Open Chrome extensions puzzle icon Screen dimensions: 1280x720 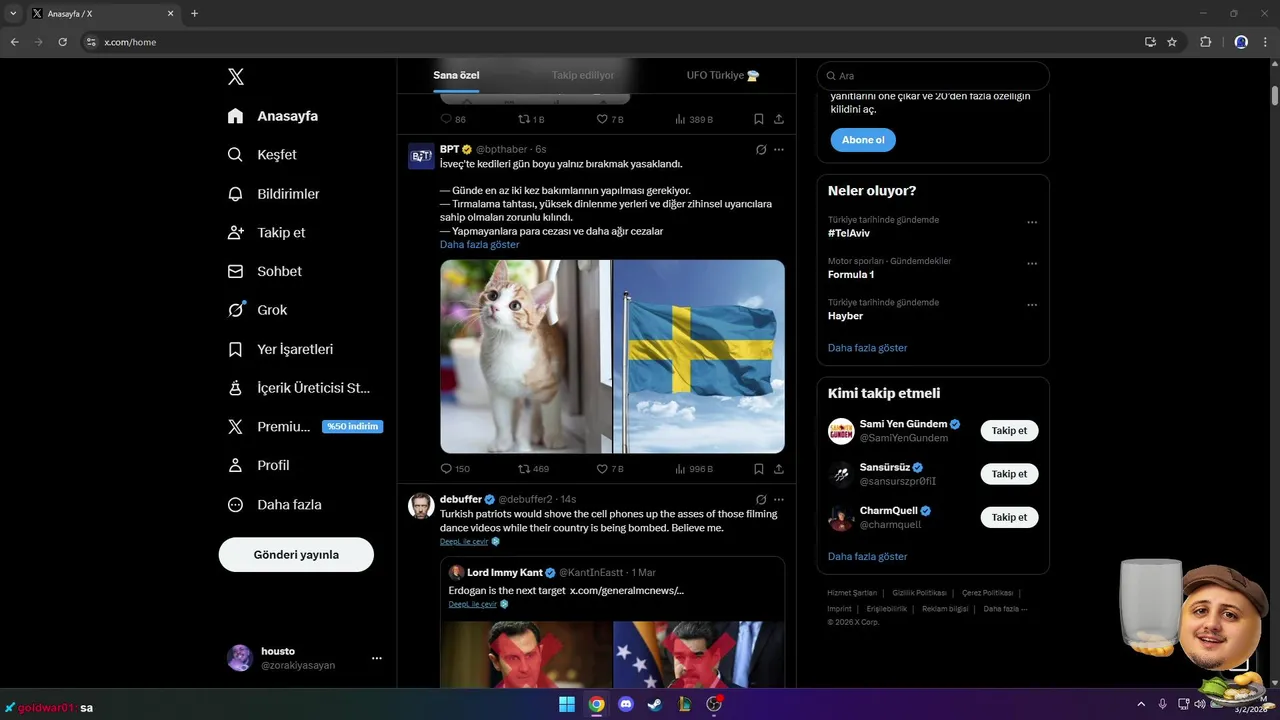tap(1205, 42)
